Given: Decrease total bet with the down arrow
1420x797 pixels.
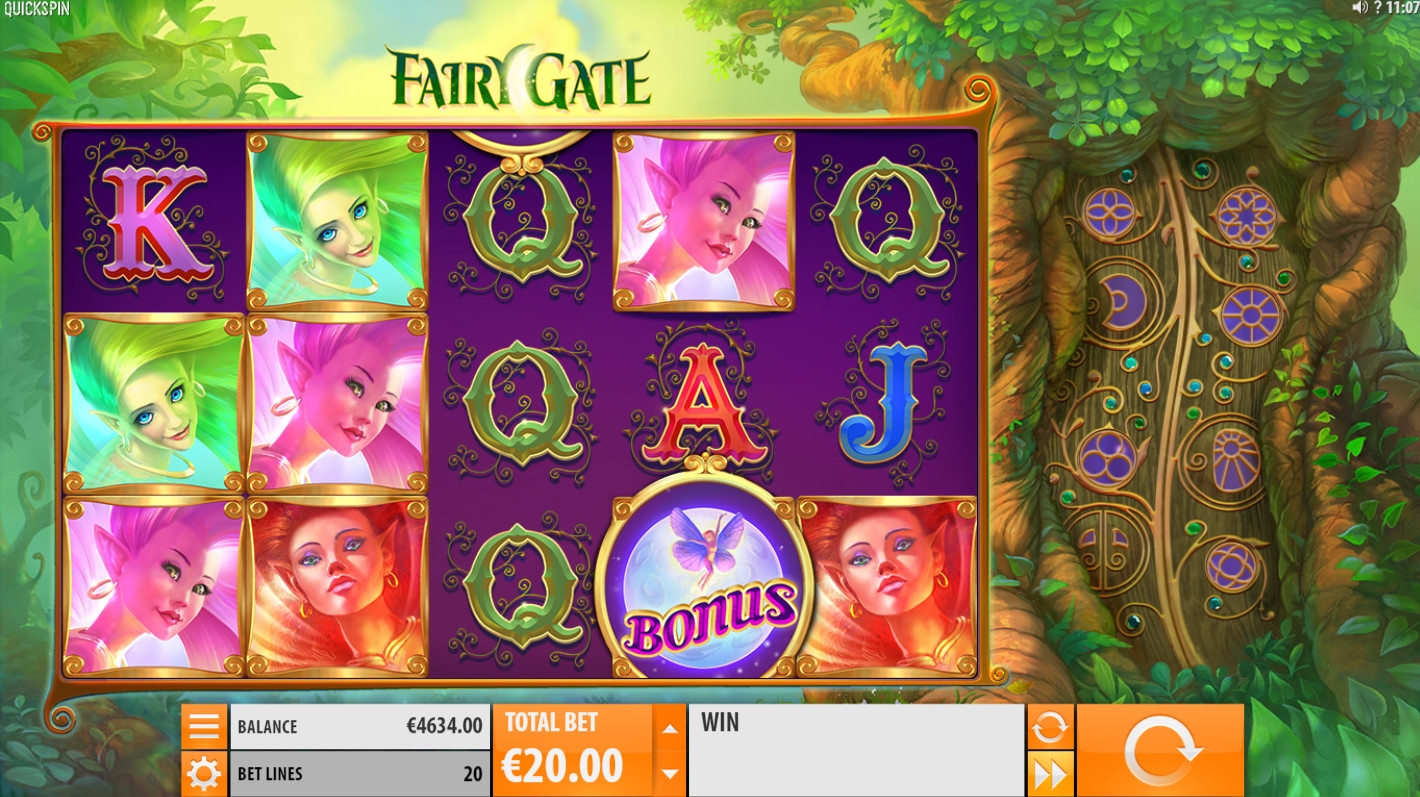Looking at the screenshot, I should [x=670, y=774].
